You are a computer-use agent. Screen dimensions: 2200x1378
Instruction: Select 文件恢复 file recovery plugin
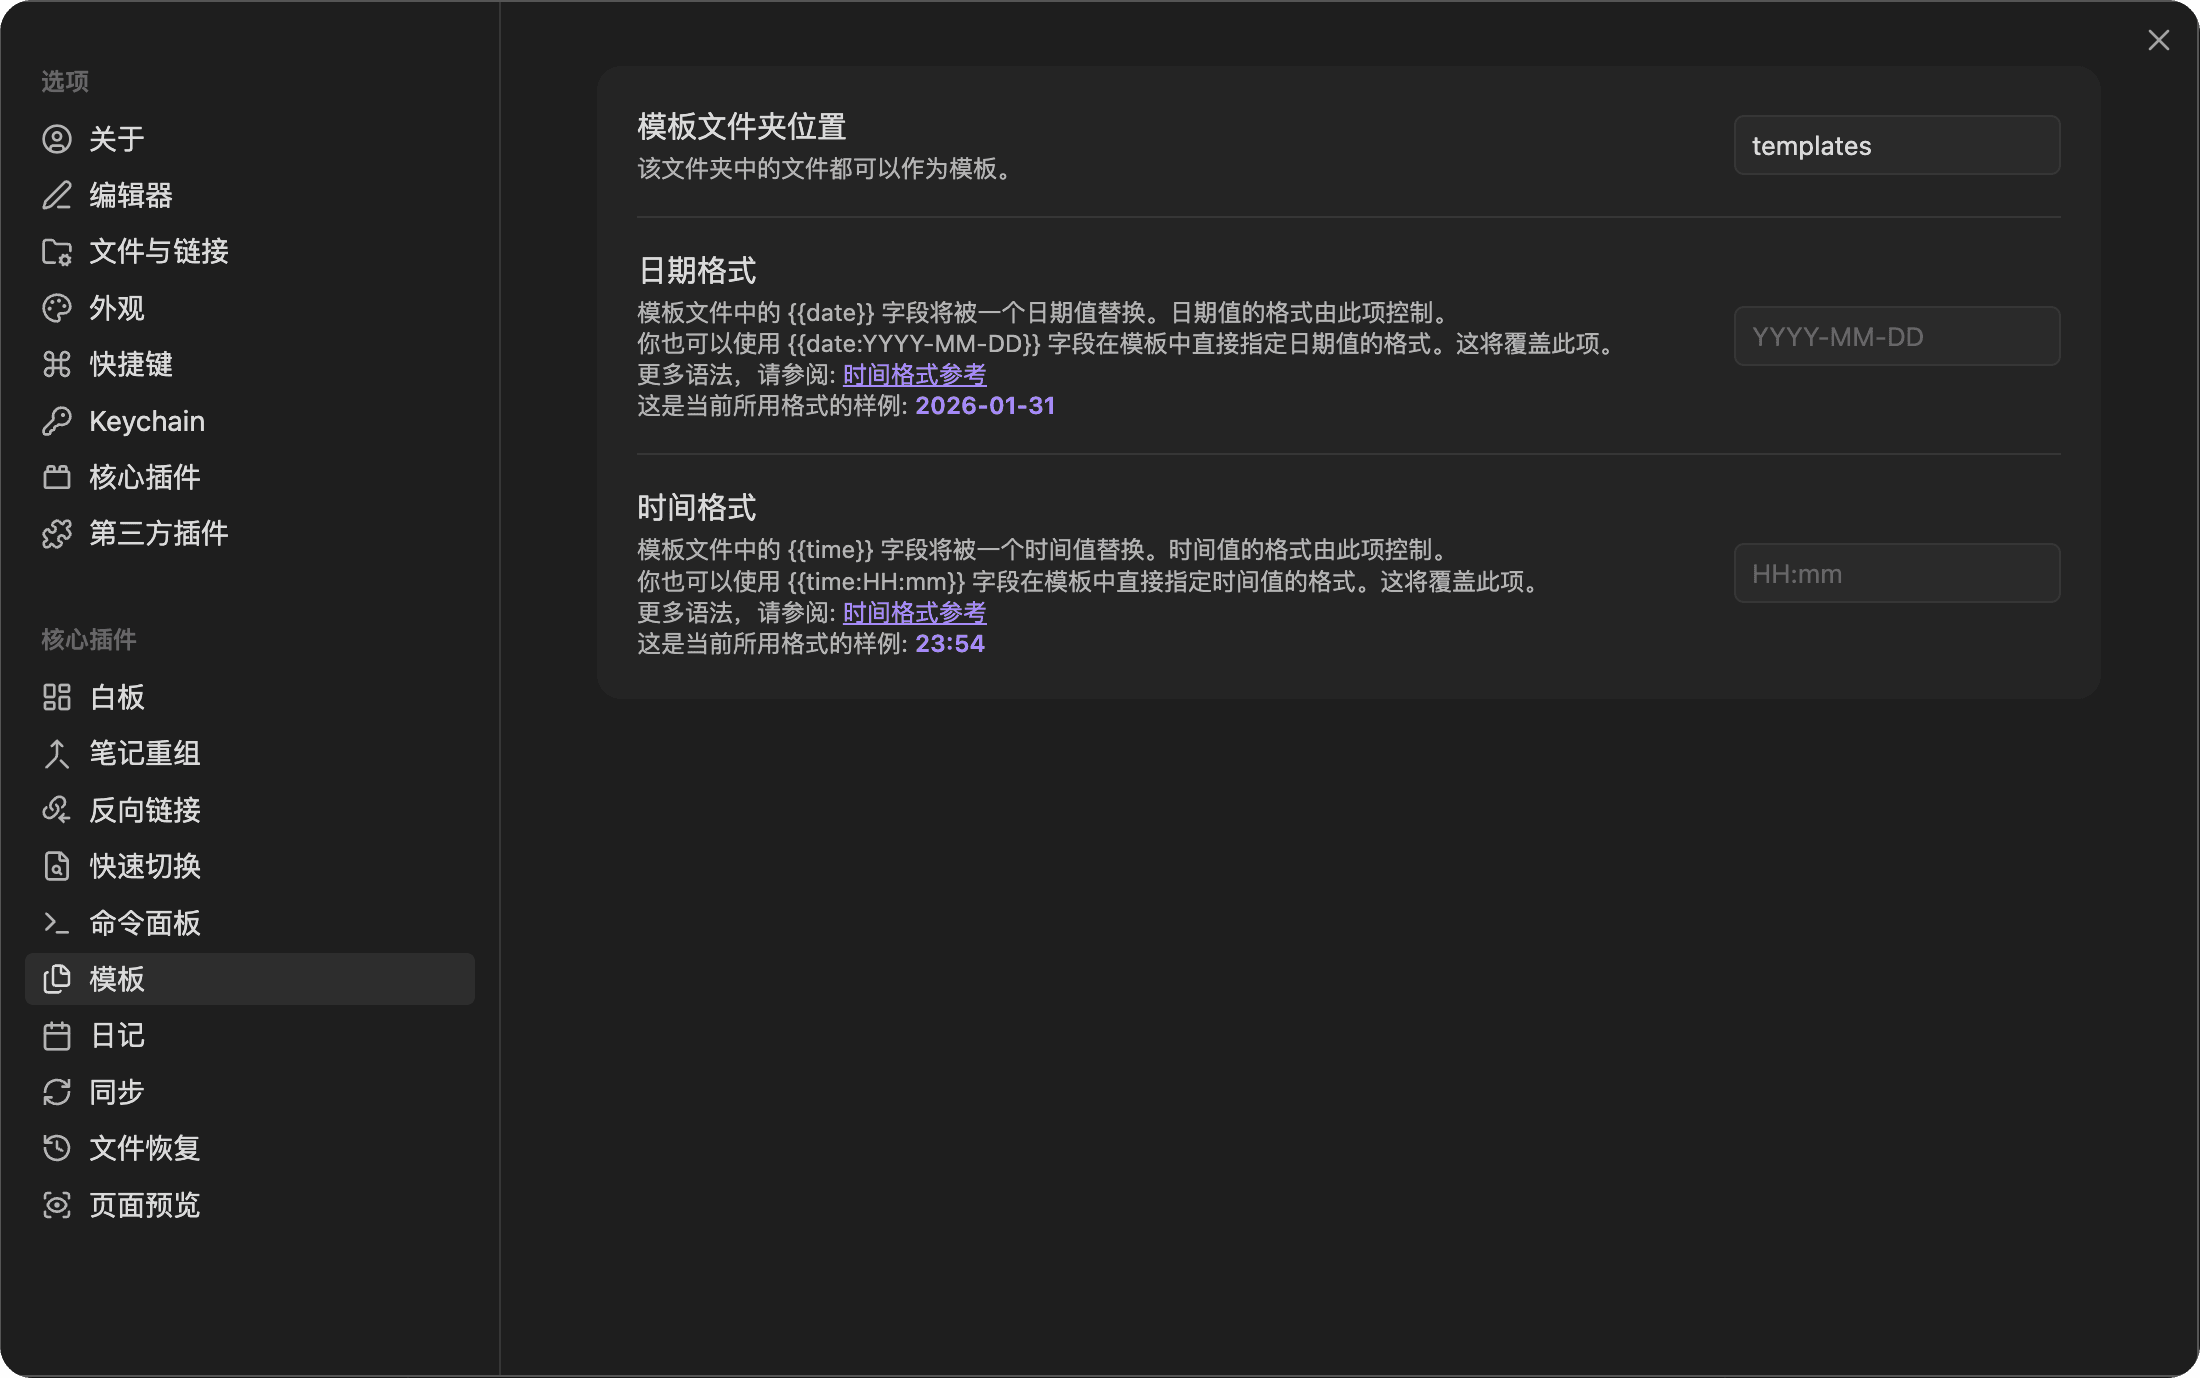pyautogui.click(x=143, y=1148)
